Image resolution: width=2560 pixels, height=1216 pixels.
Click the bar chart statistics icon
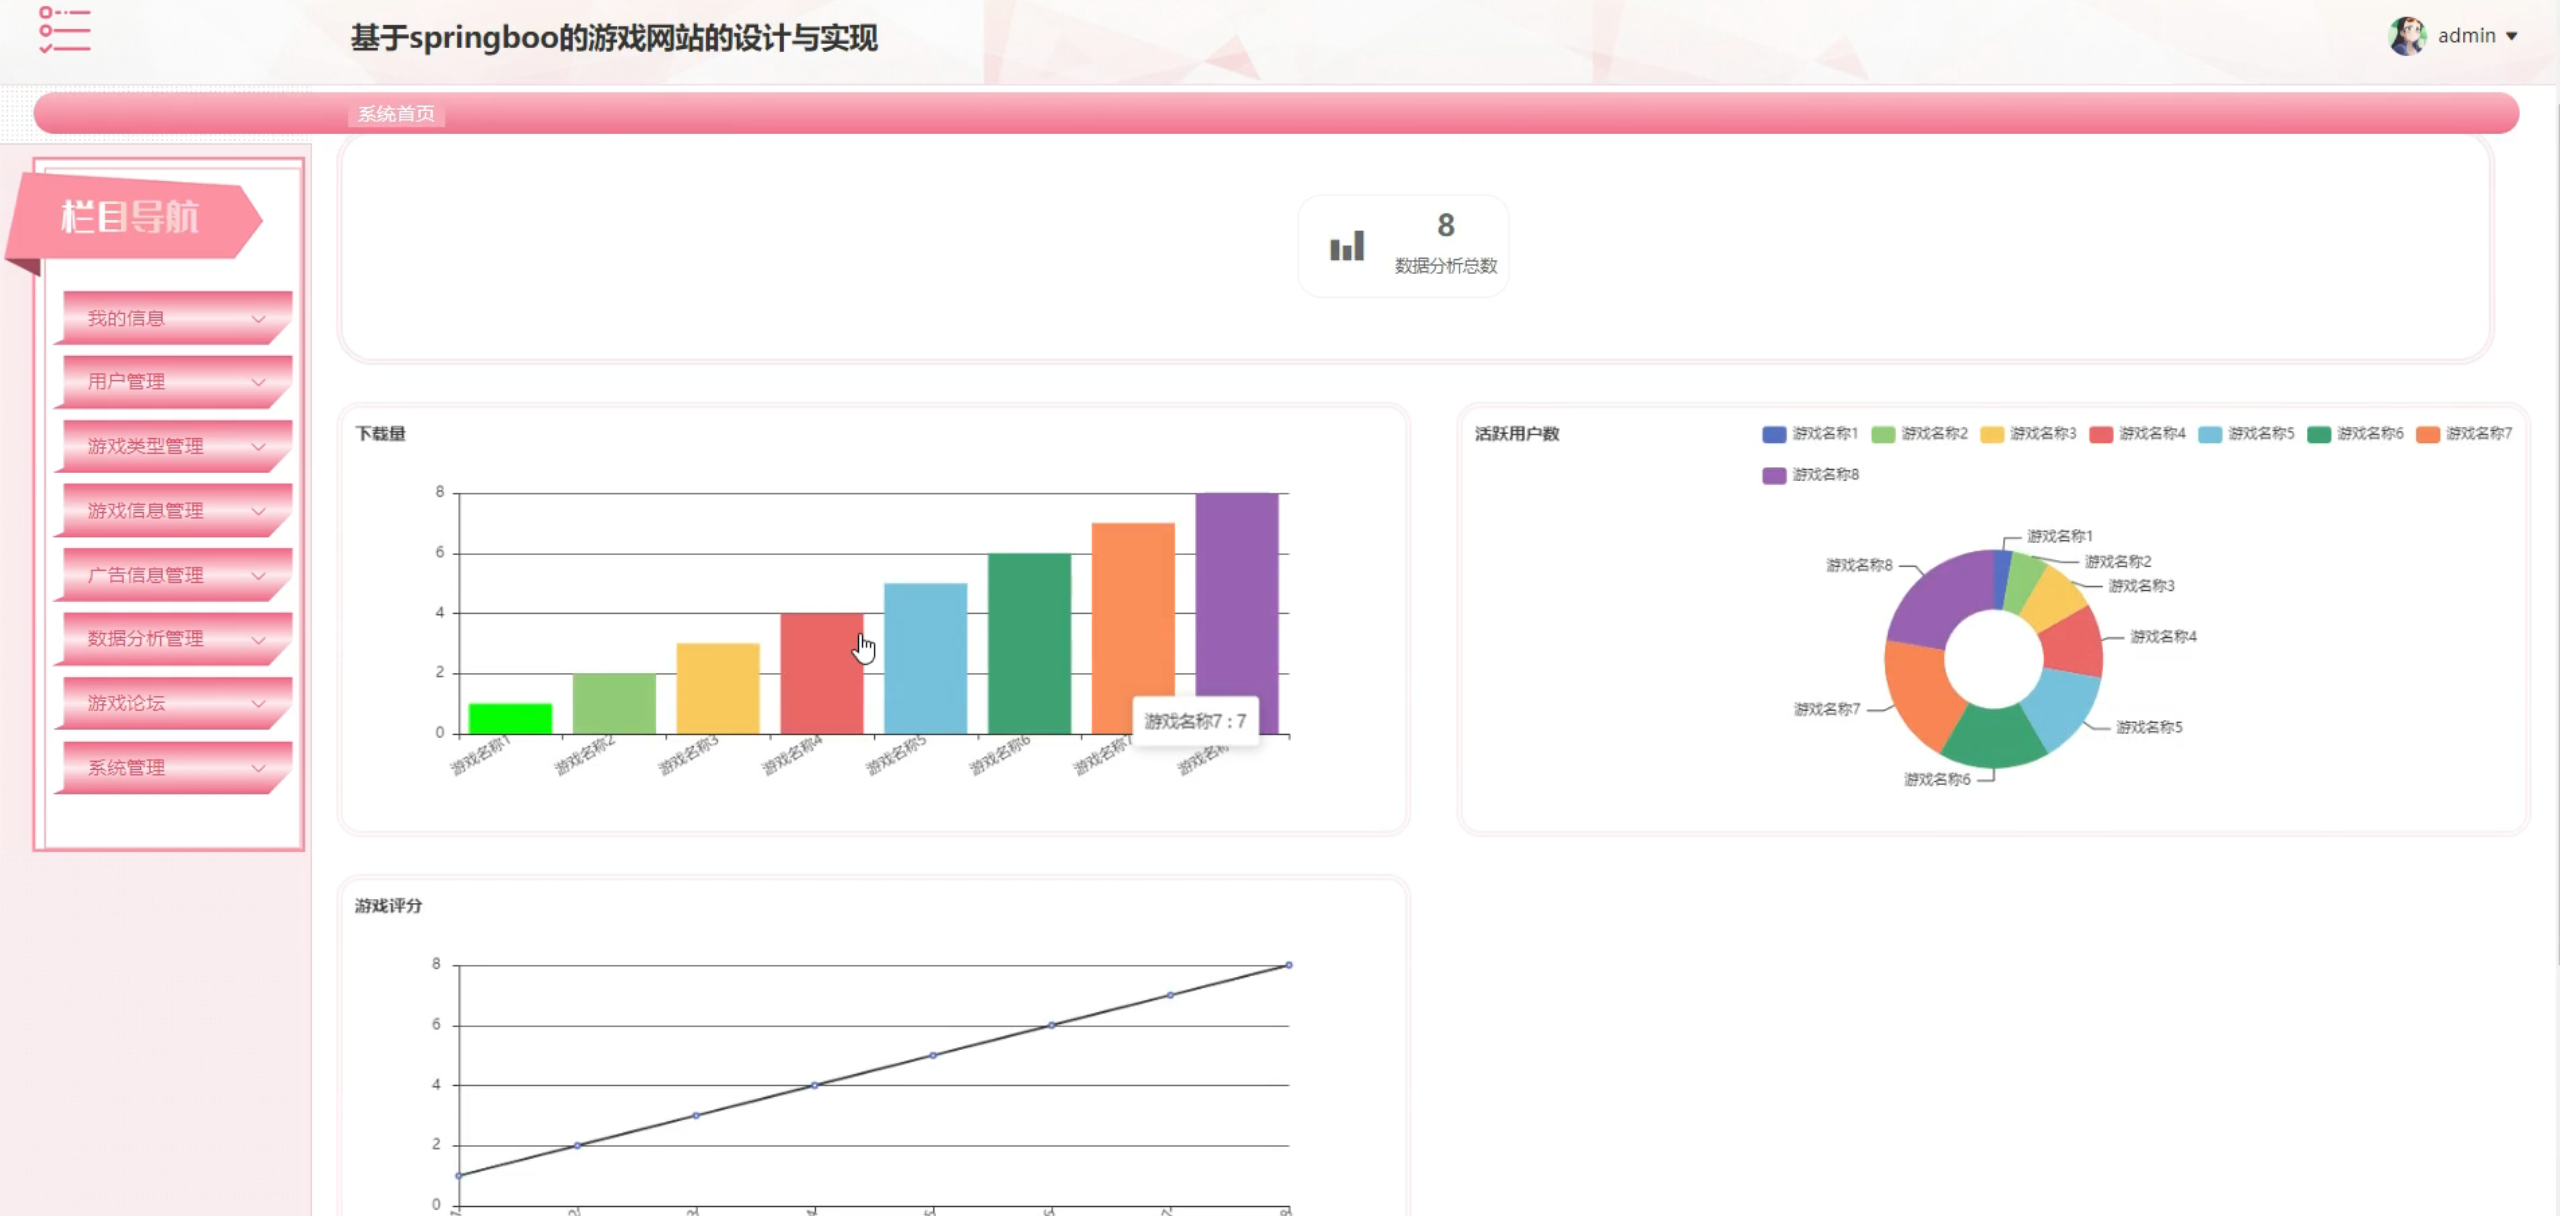point(1346,246)
